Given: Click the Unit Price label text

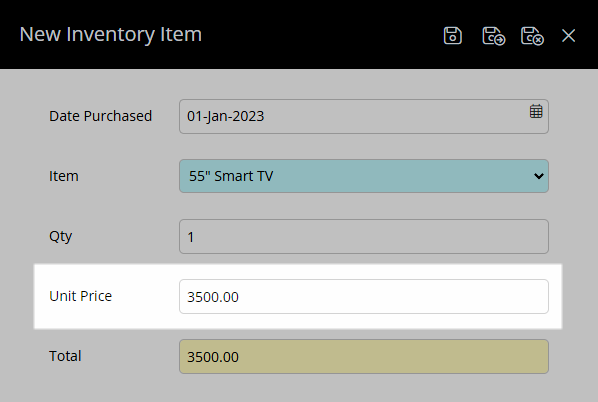Looking at the screenshot, I should coord(80,296).
